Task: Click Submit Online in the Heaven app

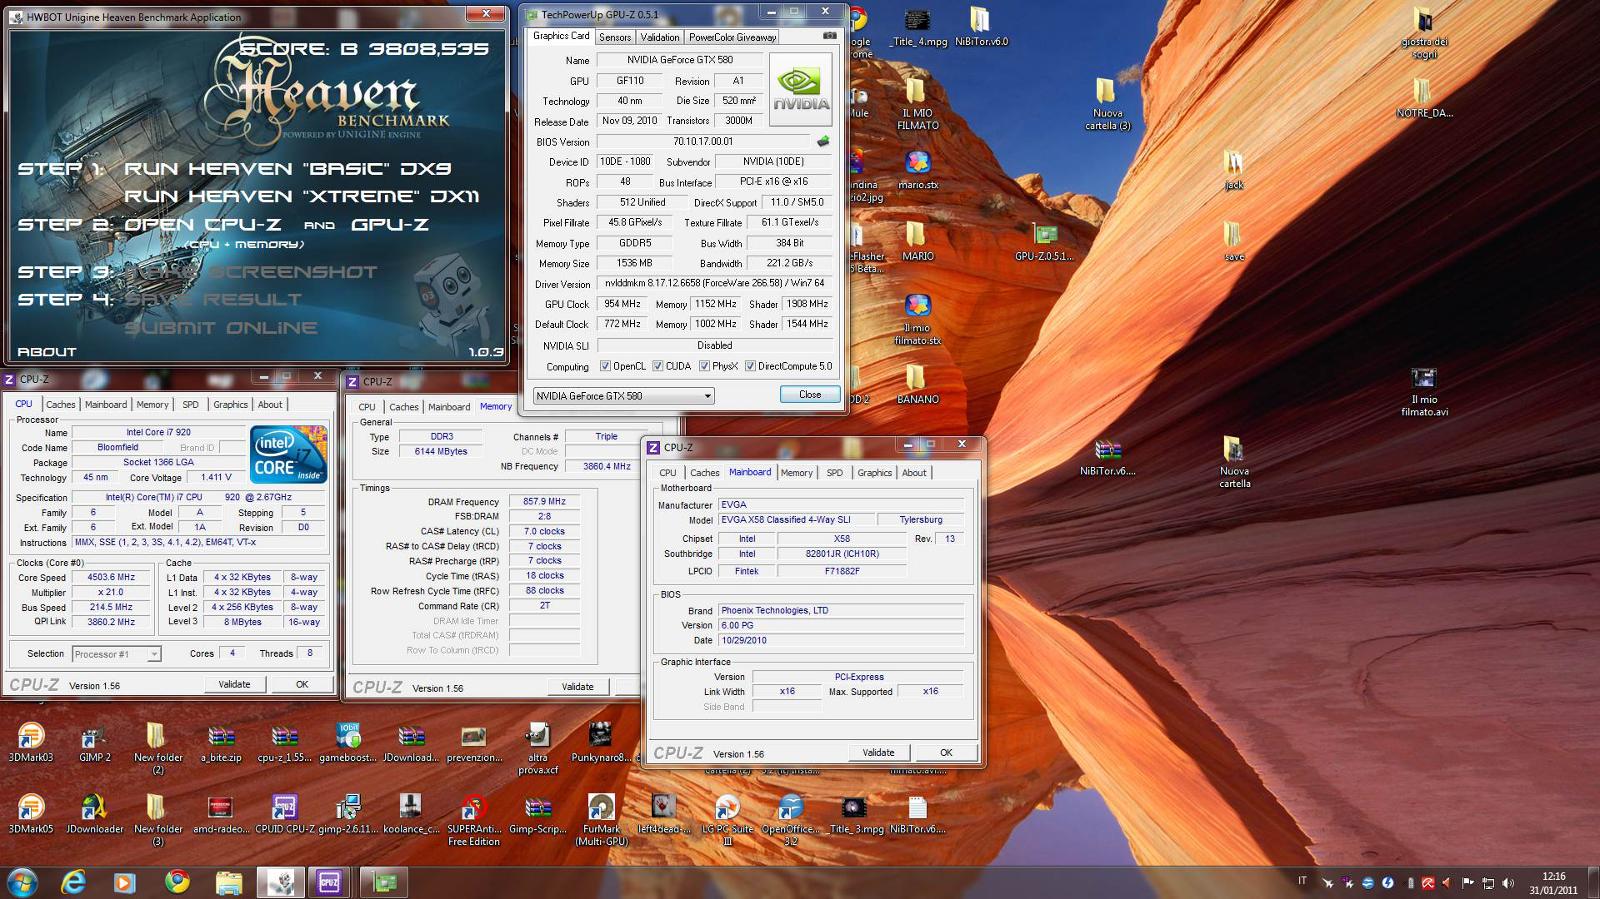Action: (x=221, y=328)
